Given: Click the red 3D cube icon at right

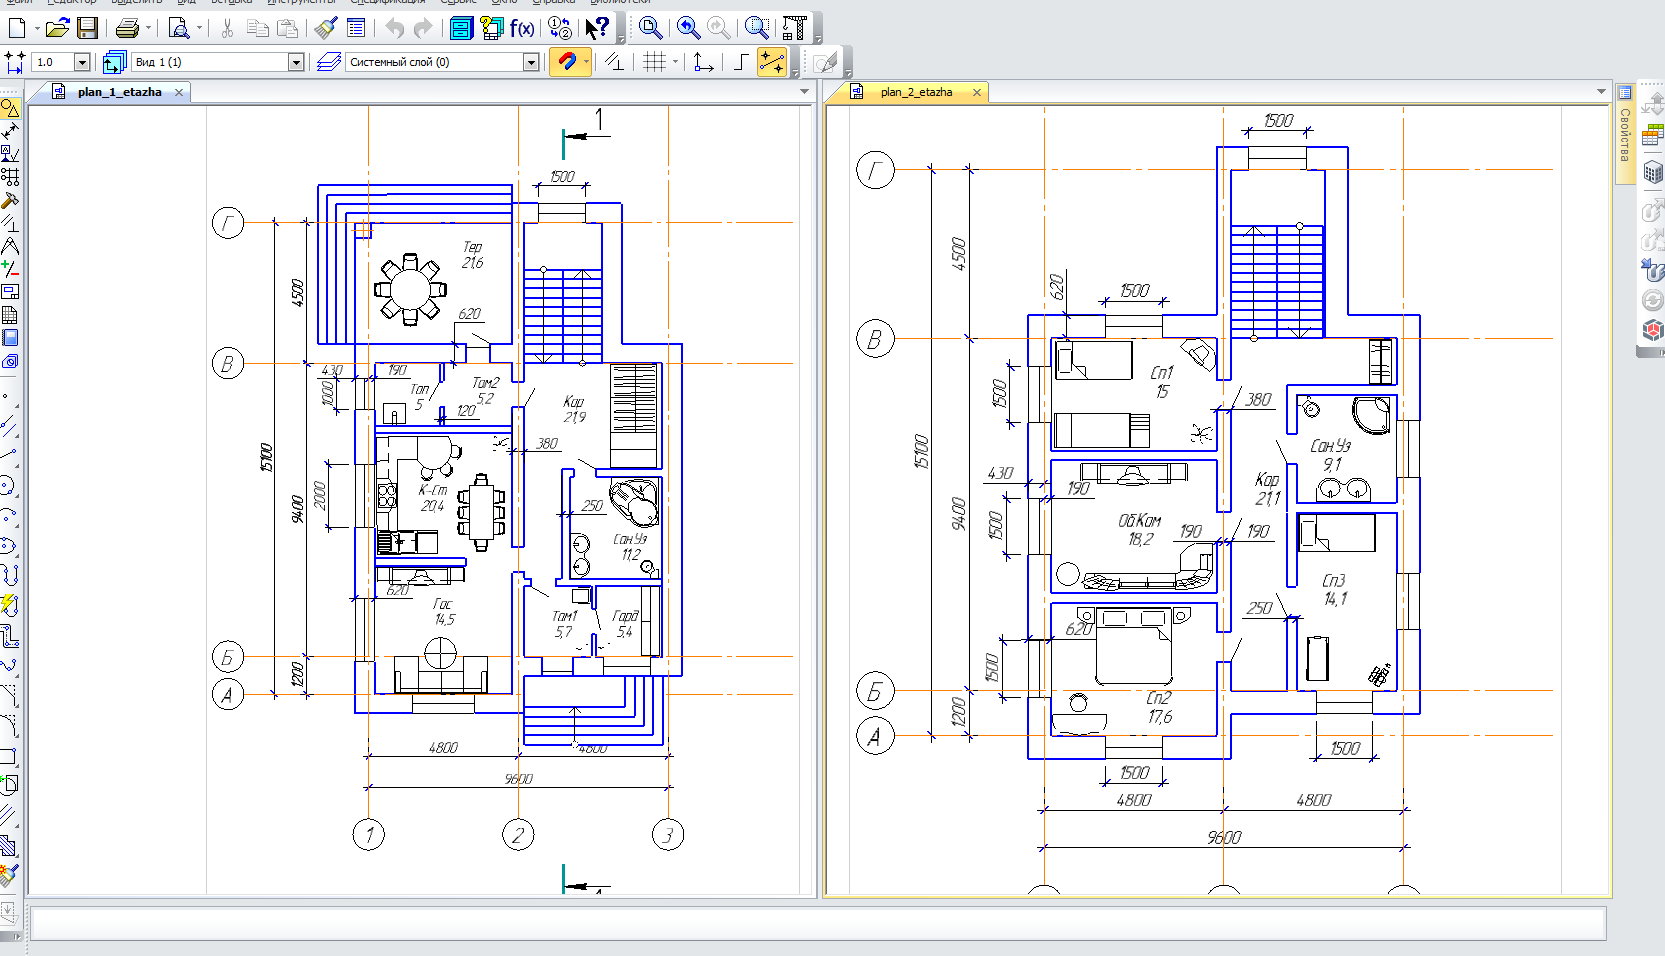Looking at the screenshot, I should pos(1652,330).
